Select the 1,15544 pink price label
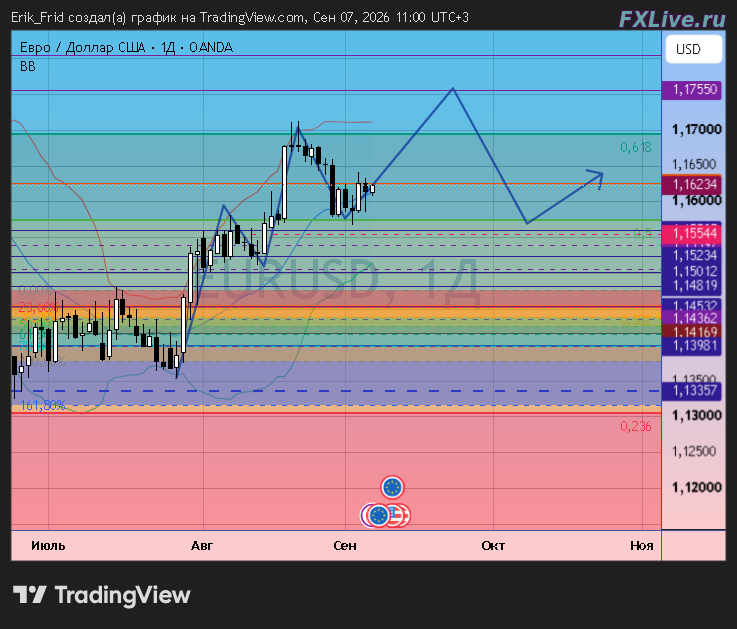 click(x=691, y=234)
